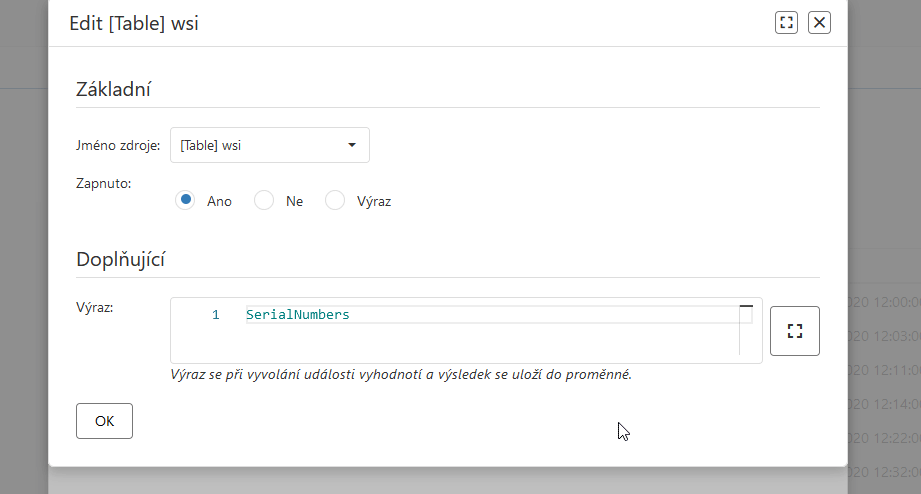The height and width of the screenshot is (494, 921).
Task: Click the Základní section heading
Action: (x=113, y=89)
